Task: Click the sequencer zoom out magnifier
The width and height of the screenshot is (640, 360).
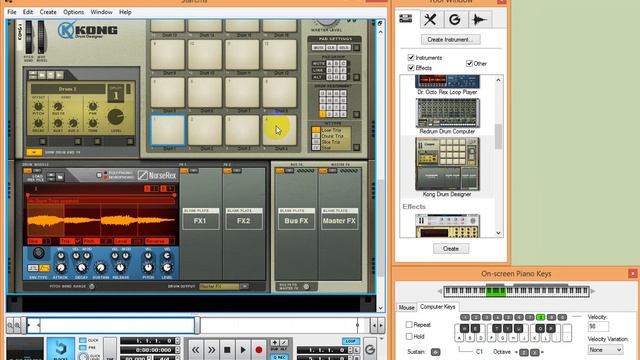Action: [x=10, y=325]
